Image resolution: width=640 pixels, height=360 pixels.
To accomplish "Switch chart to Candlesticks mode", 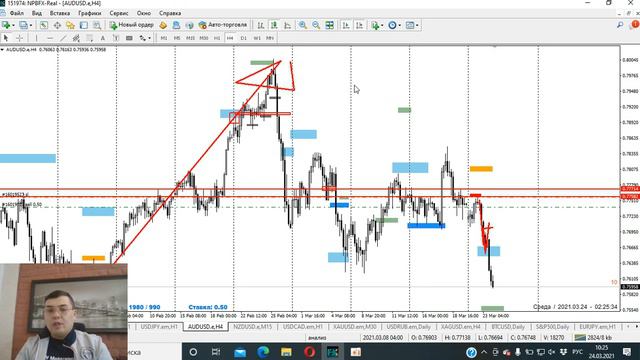I will pyautogui.click(x=274, y=25).
